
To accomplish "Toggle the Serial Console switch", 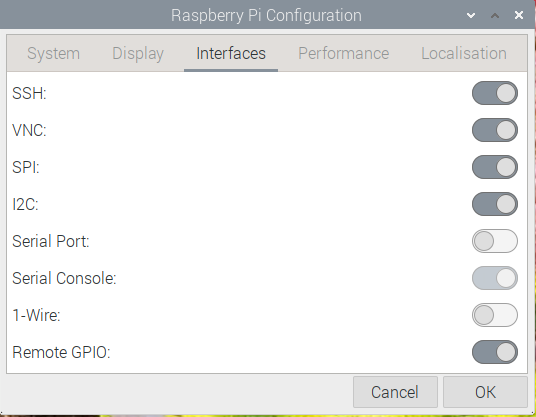I will click(x=495, y=278).
